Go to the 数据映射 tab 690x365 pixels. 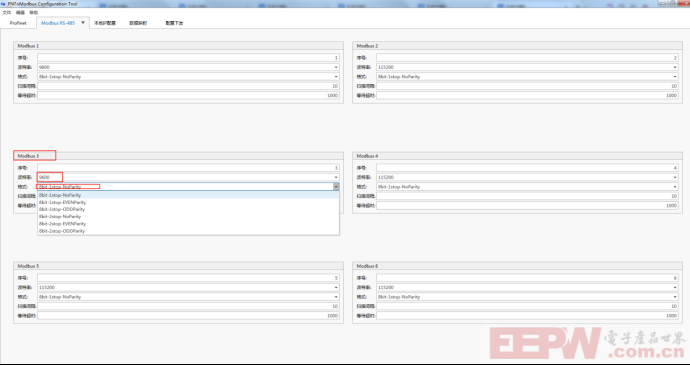pos(138,23)
